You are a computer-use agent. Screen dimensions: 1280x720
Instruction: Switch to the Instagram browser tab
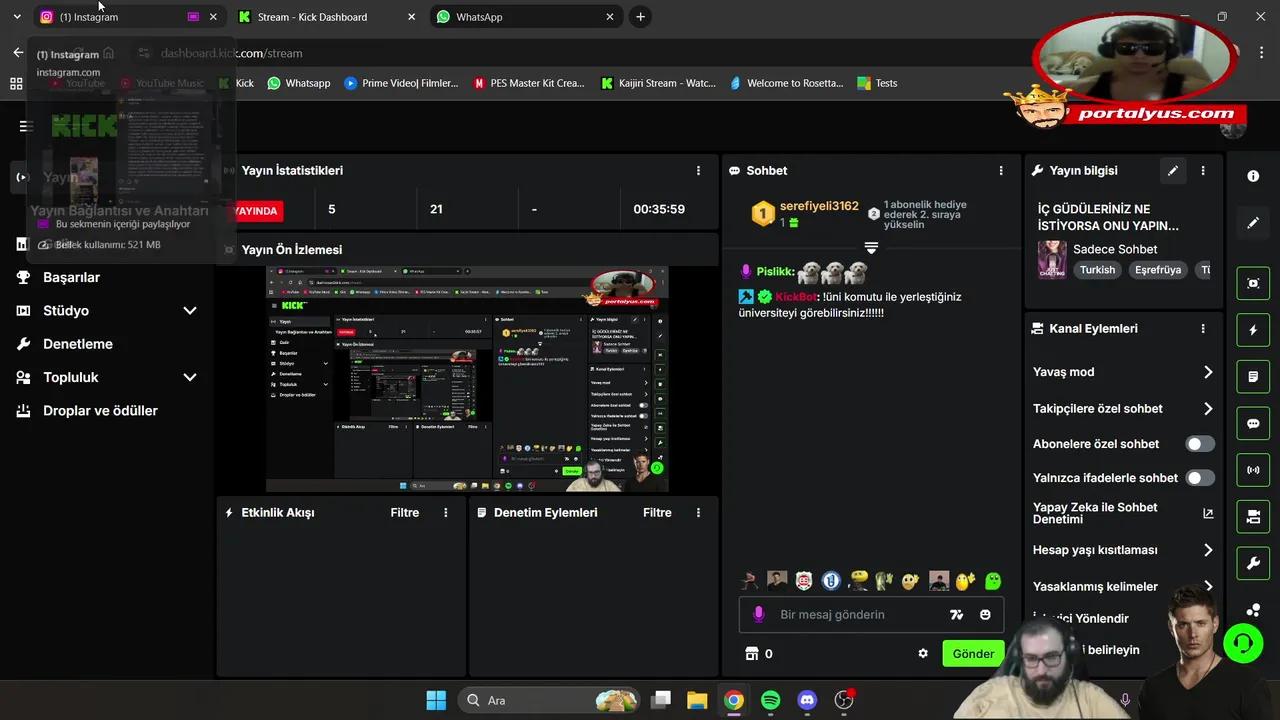[128, 17]
